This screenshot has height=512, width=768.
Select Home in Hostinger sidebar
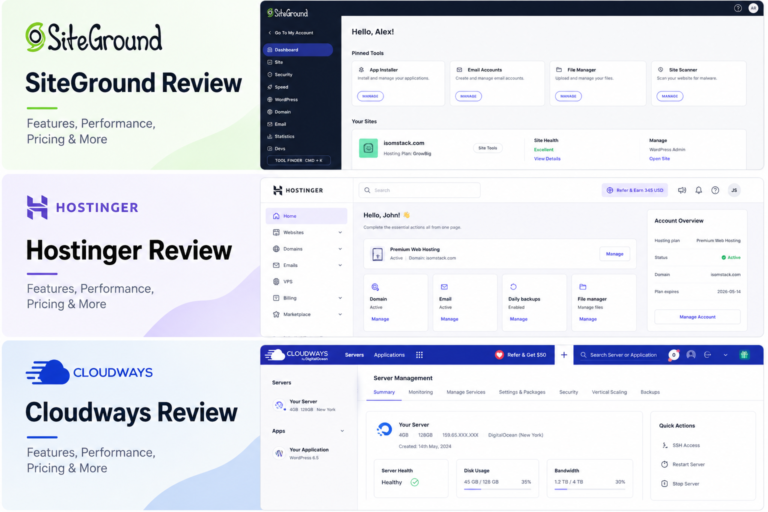(x=307, y=216)
